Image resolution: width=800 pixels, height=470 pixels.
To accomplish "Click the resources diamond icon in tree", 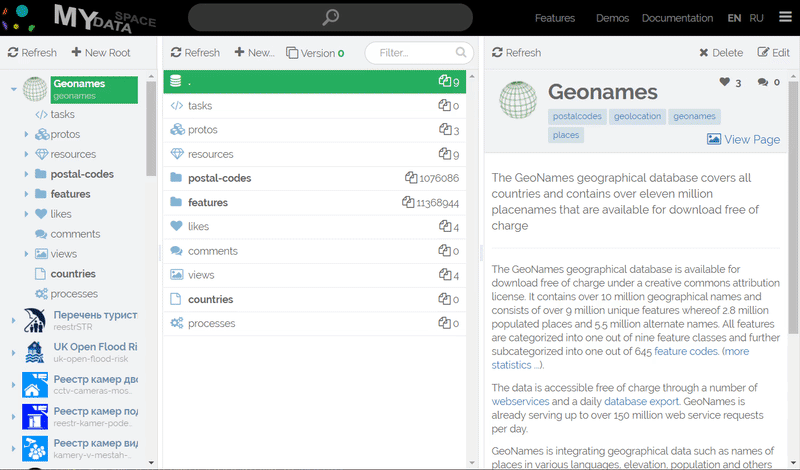I will click(x=41, y=154).
